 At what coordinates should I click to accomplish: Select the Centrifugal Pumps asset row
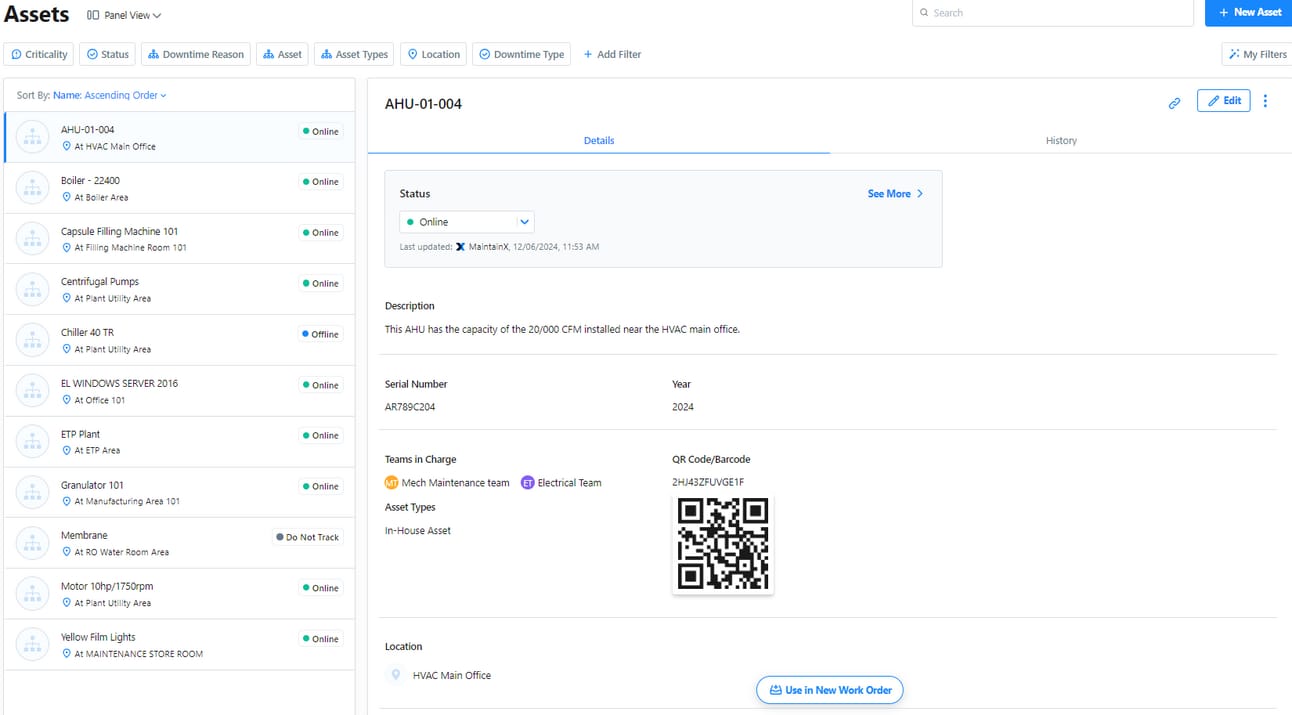click(x=179, y=290)
